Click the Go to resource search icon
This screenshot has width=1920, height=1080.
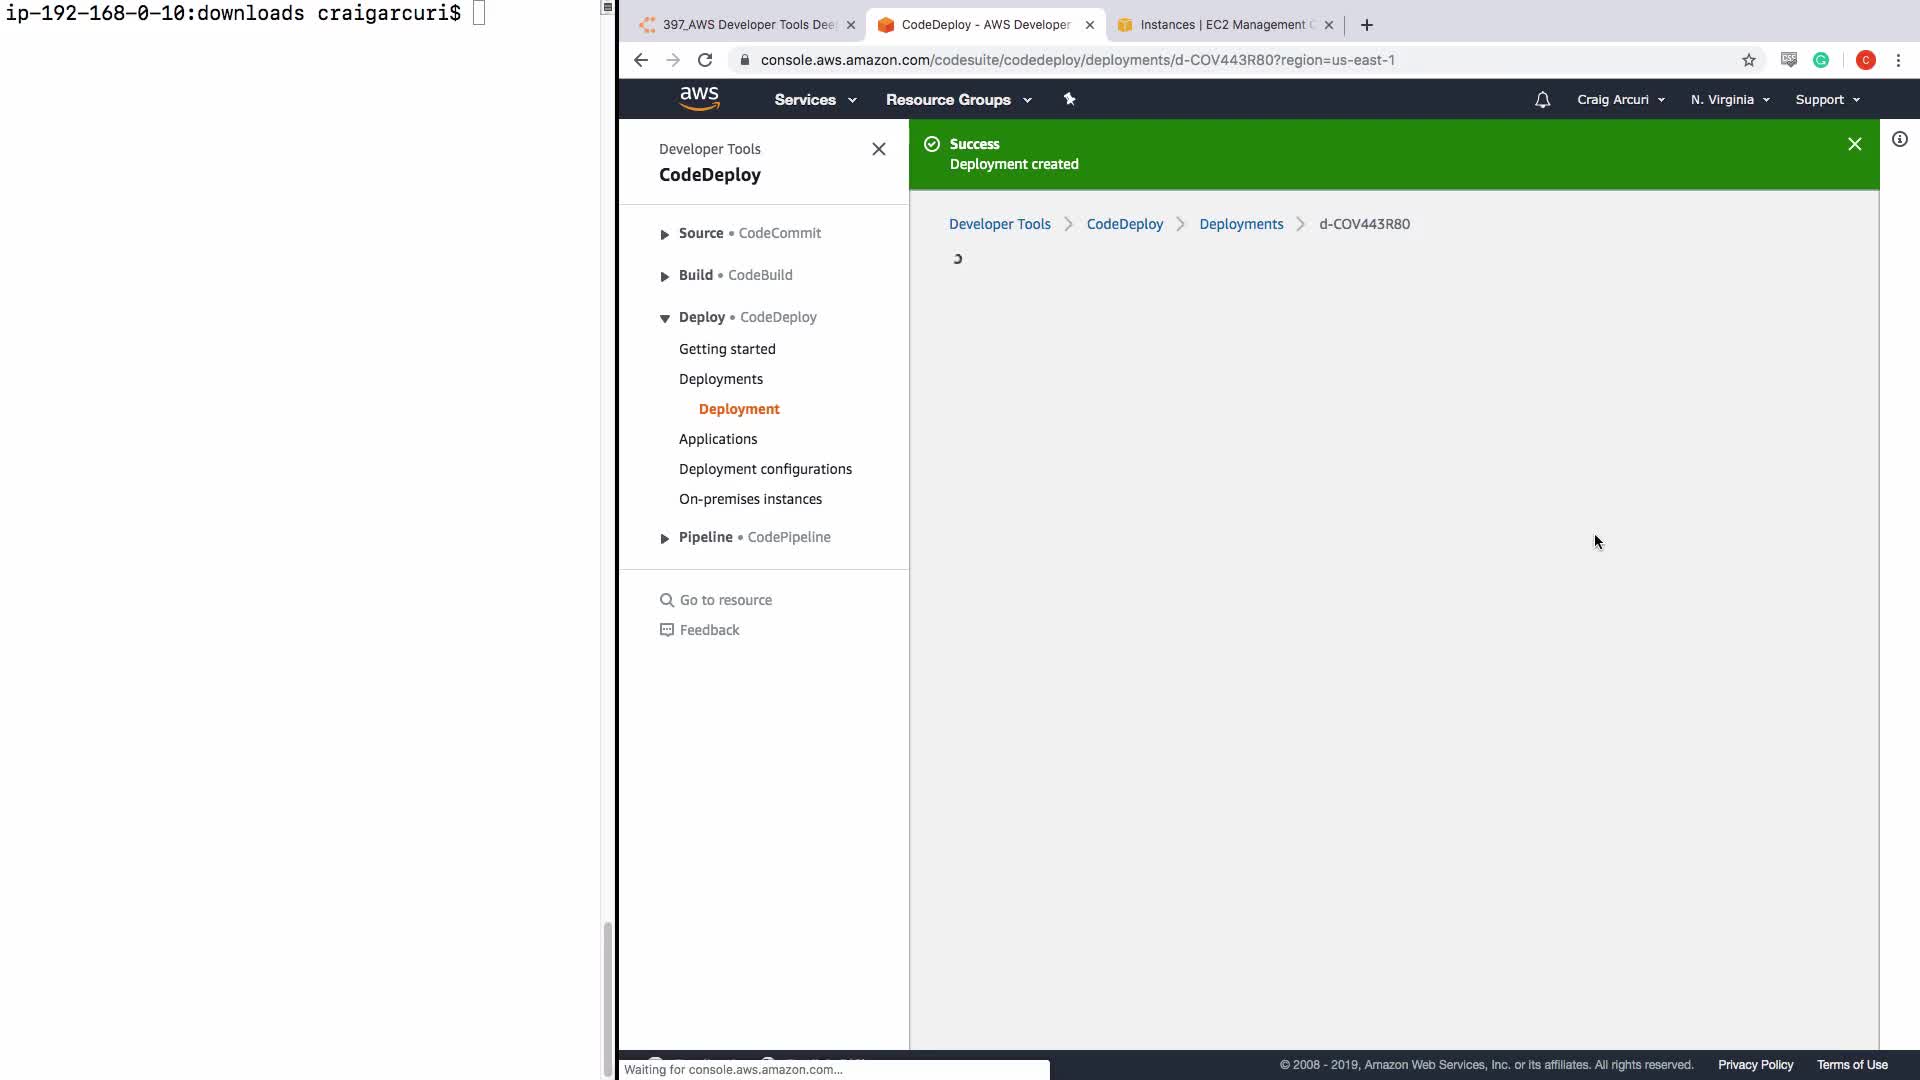[666, 600]
